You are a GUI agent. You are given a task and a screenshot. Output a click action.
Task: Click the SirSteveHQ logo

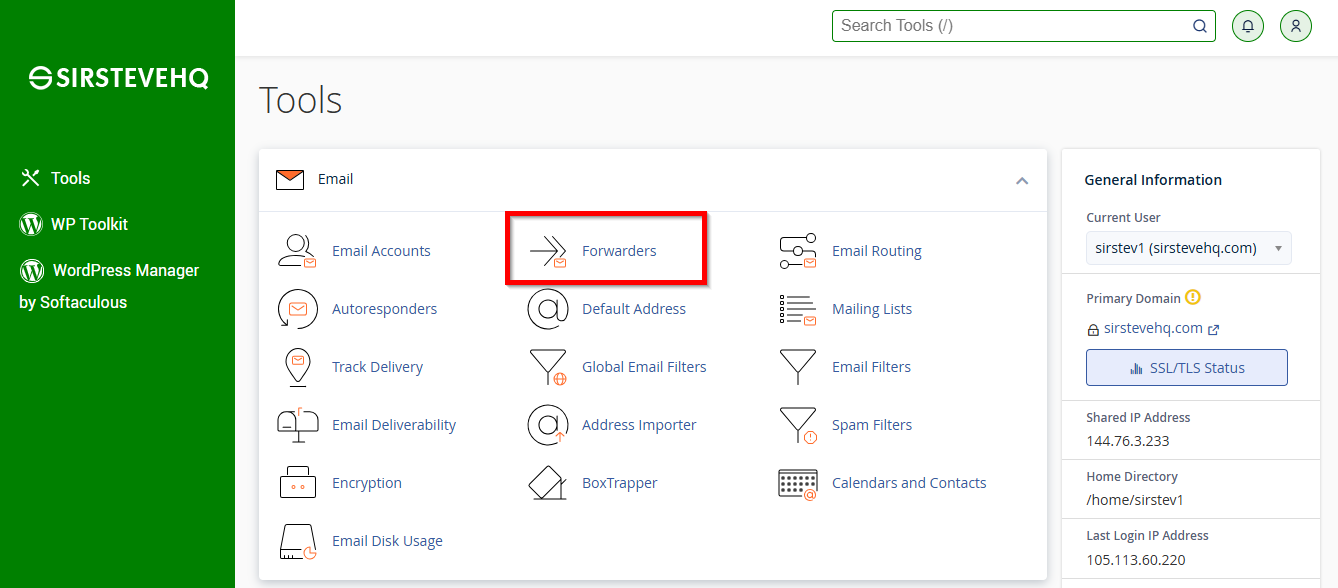118,78
